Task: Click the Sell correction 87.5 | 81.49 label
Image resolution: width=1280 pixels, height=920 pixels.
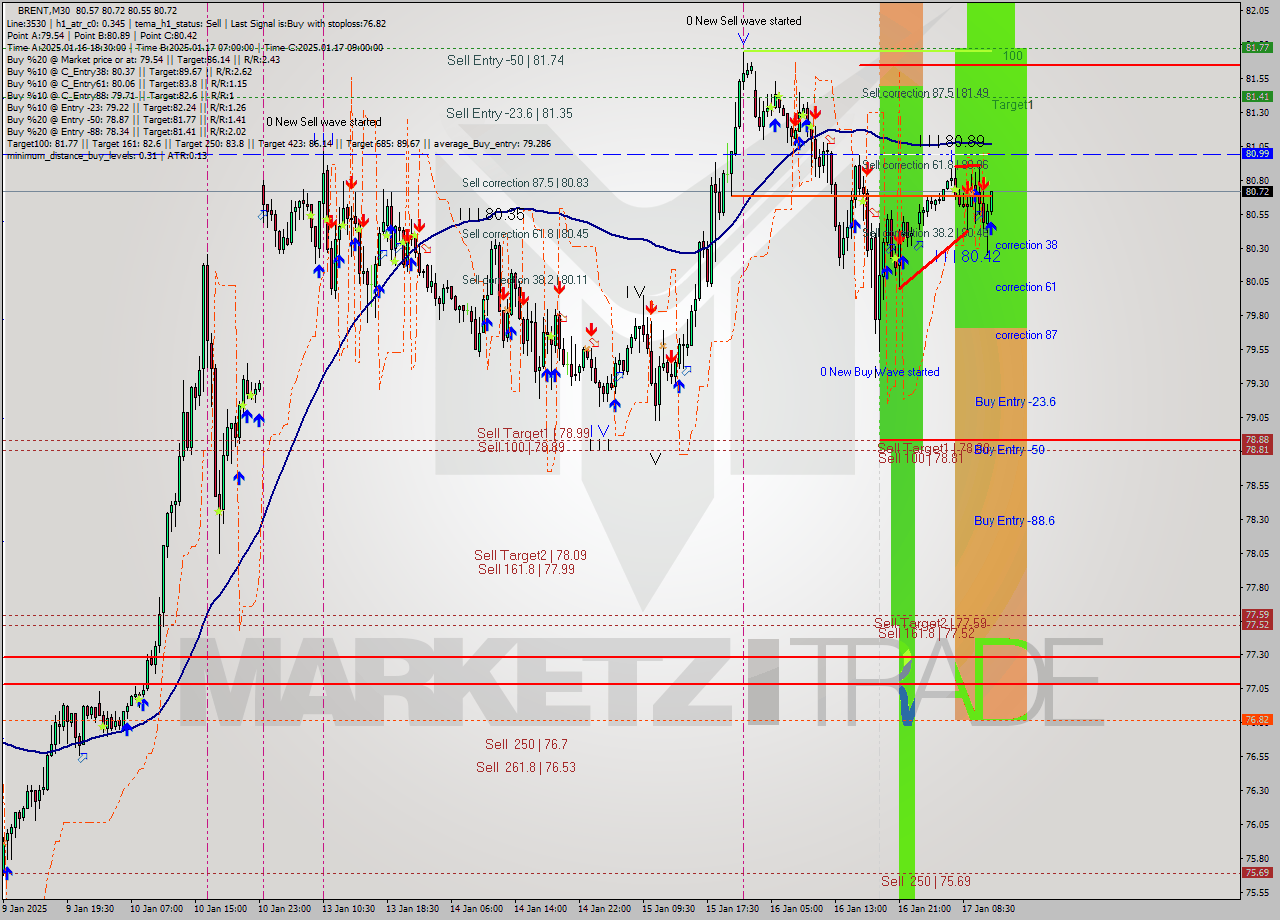Action: (925, 93)
